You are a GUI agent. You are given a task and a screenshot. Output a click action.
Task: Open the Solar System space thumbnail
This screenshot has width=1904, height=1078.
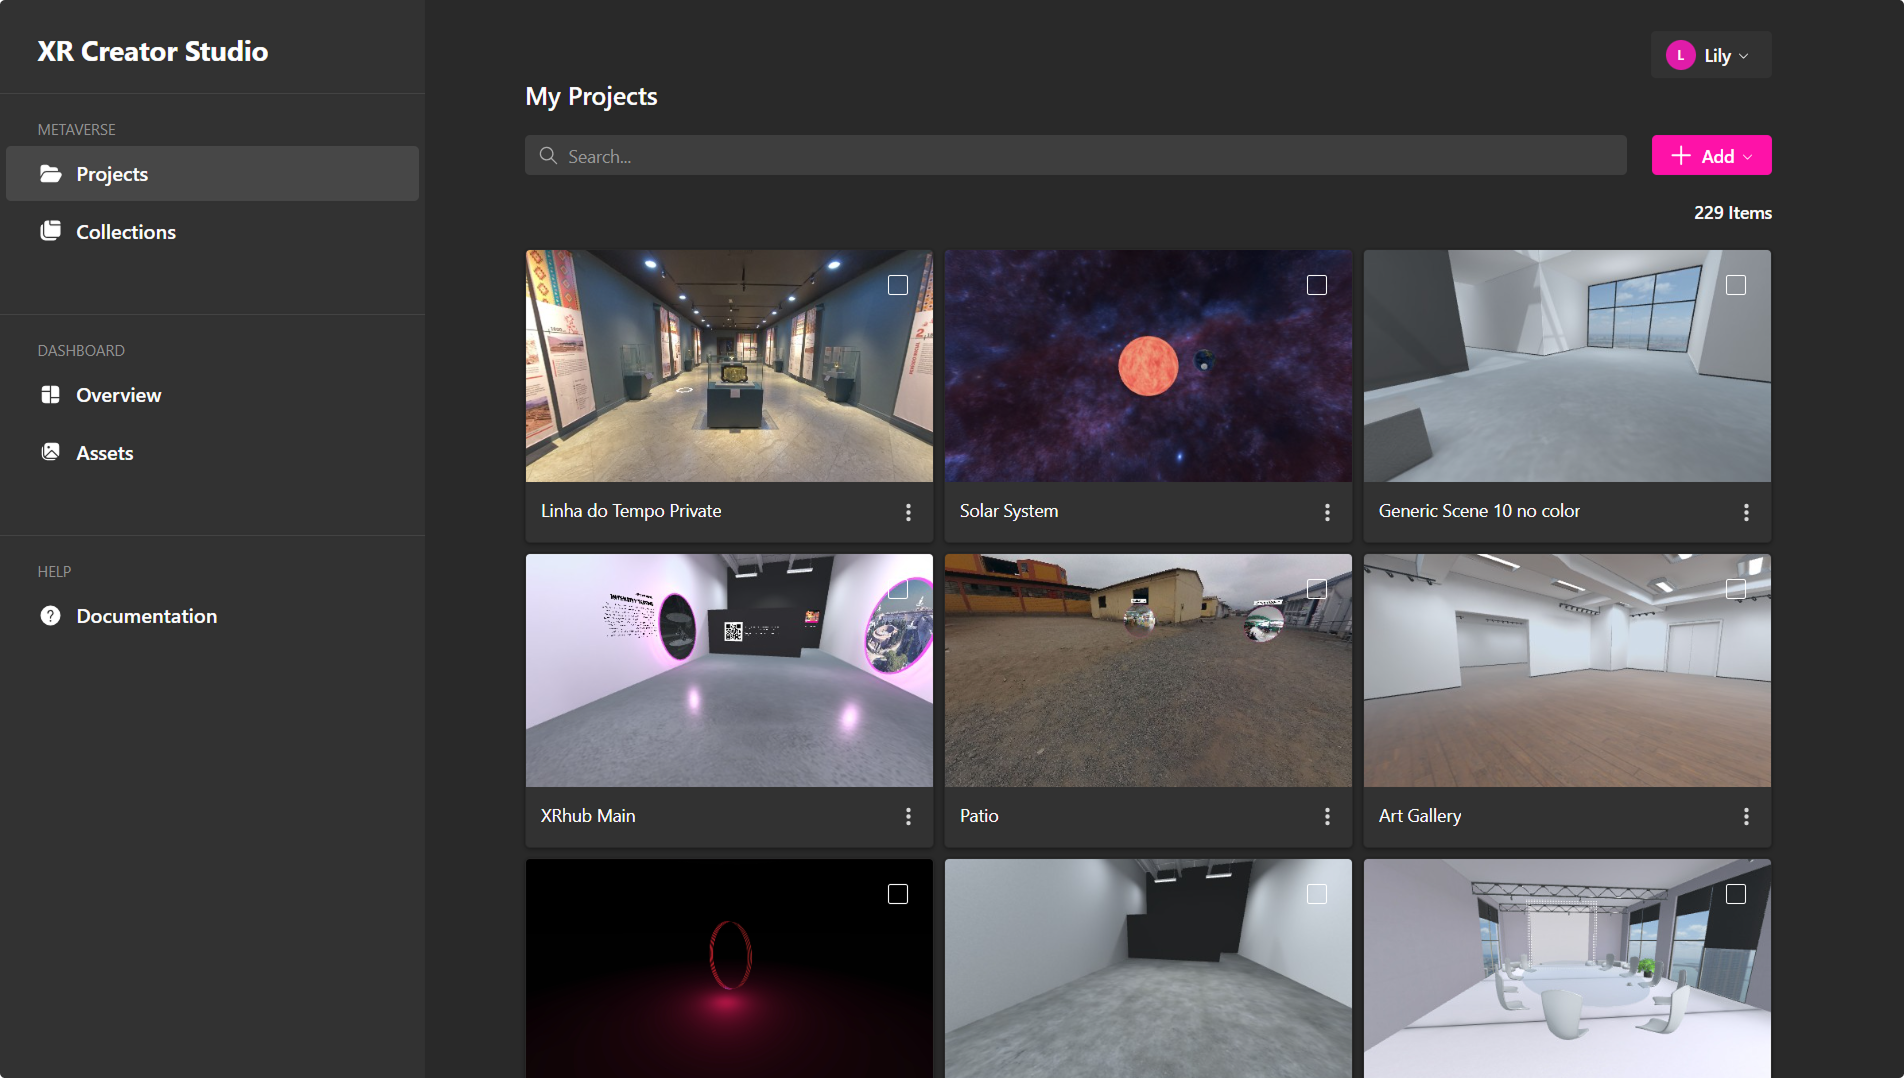[x=1148, y=366]
